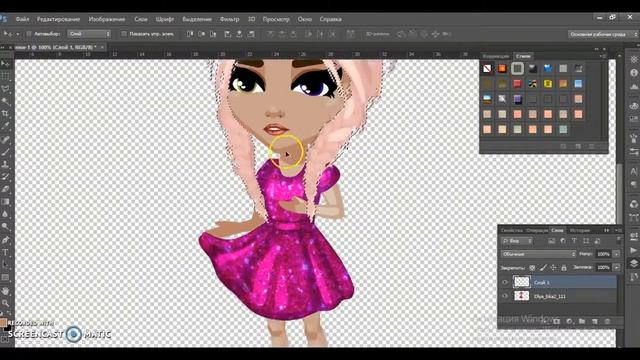
Task: Open the Фильтр menu
Action: (x=229, y=19)
